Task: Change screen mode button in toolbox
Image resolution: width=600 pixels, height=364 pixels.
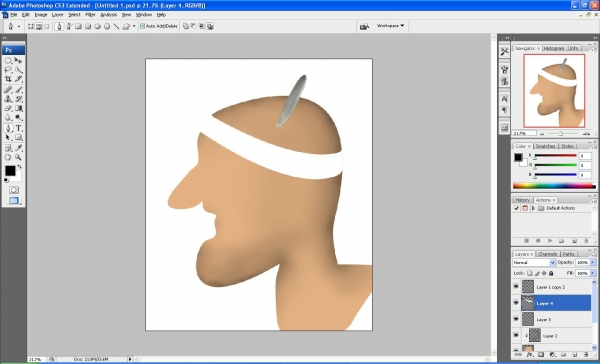Action: pos(14,201)
